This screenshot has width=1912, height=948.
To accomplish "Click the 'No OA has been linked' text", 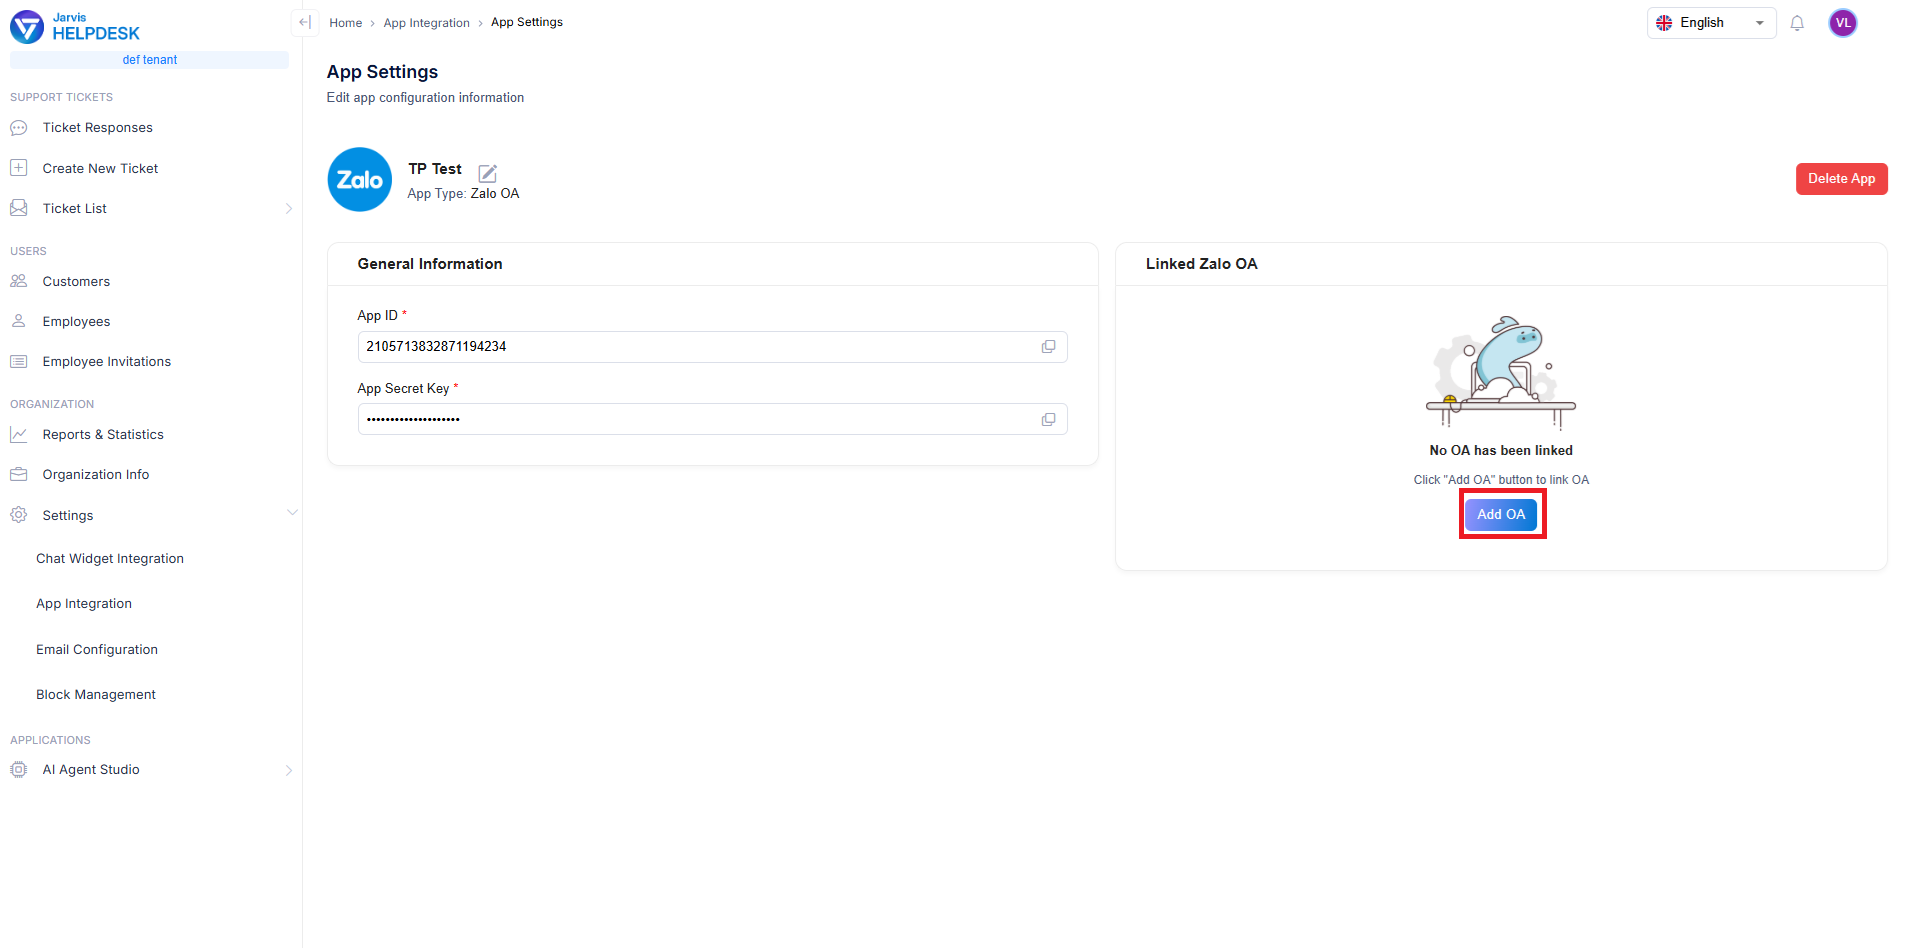I will click(x=1501, y=450).
